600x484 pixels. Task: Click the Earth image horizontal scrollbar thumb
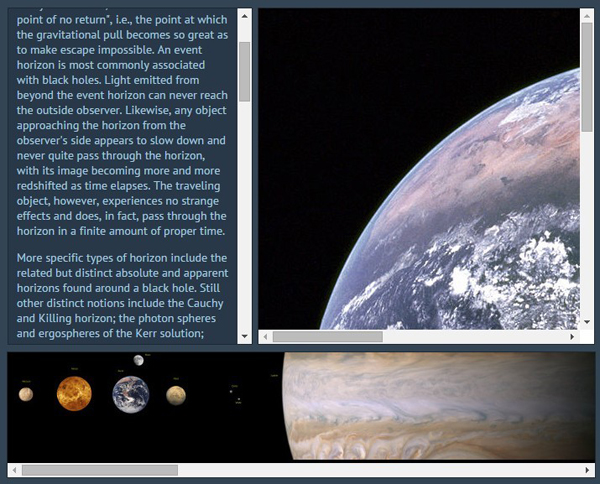coord(328,337)
